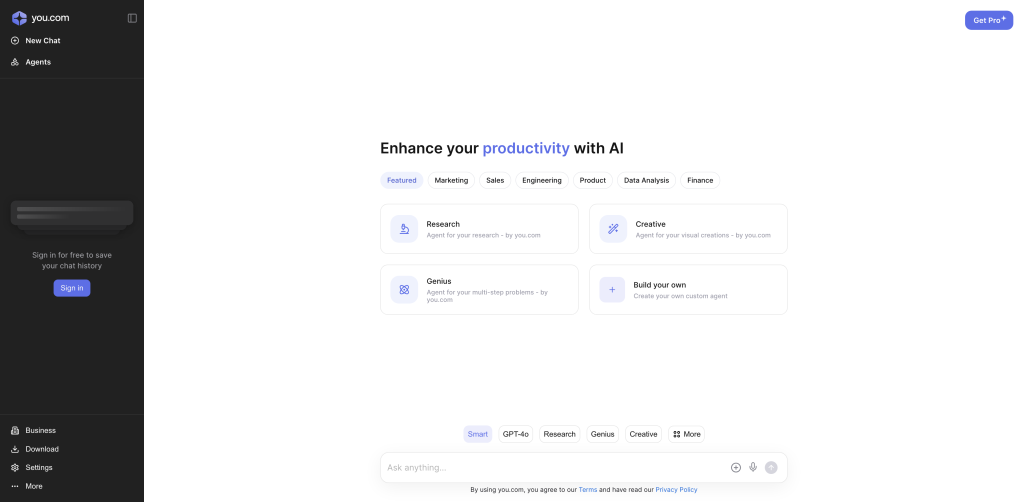Collapse the sidebar with the panel icon

tap(132, 18)
